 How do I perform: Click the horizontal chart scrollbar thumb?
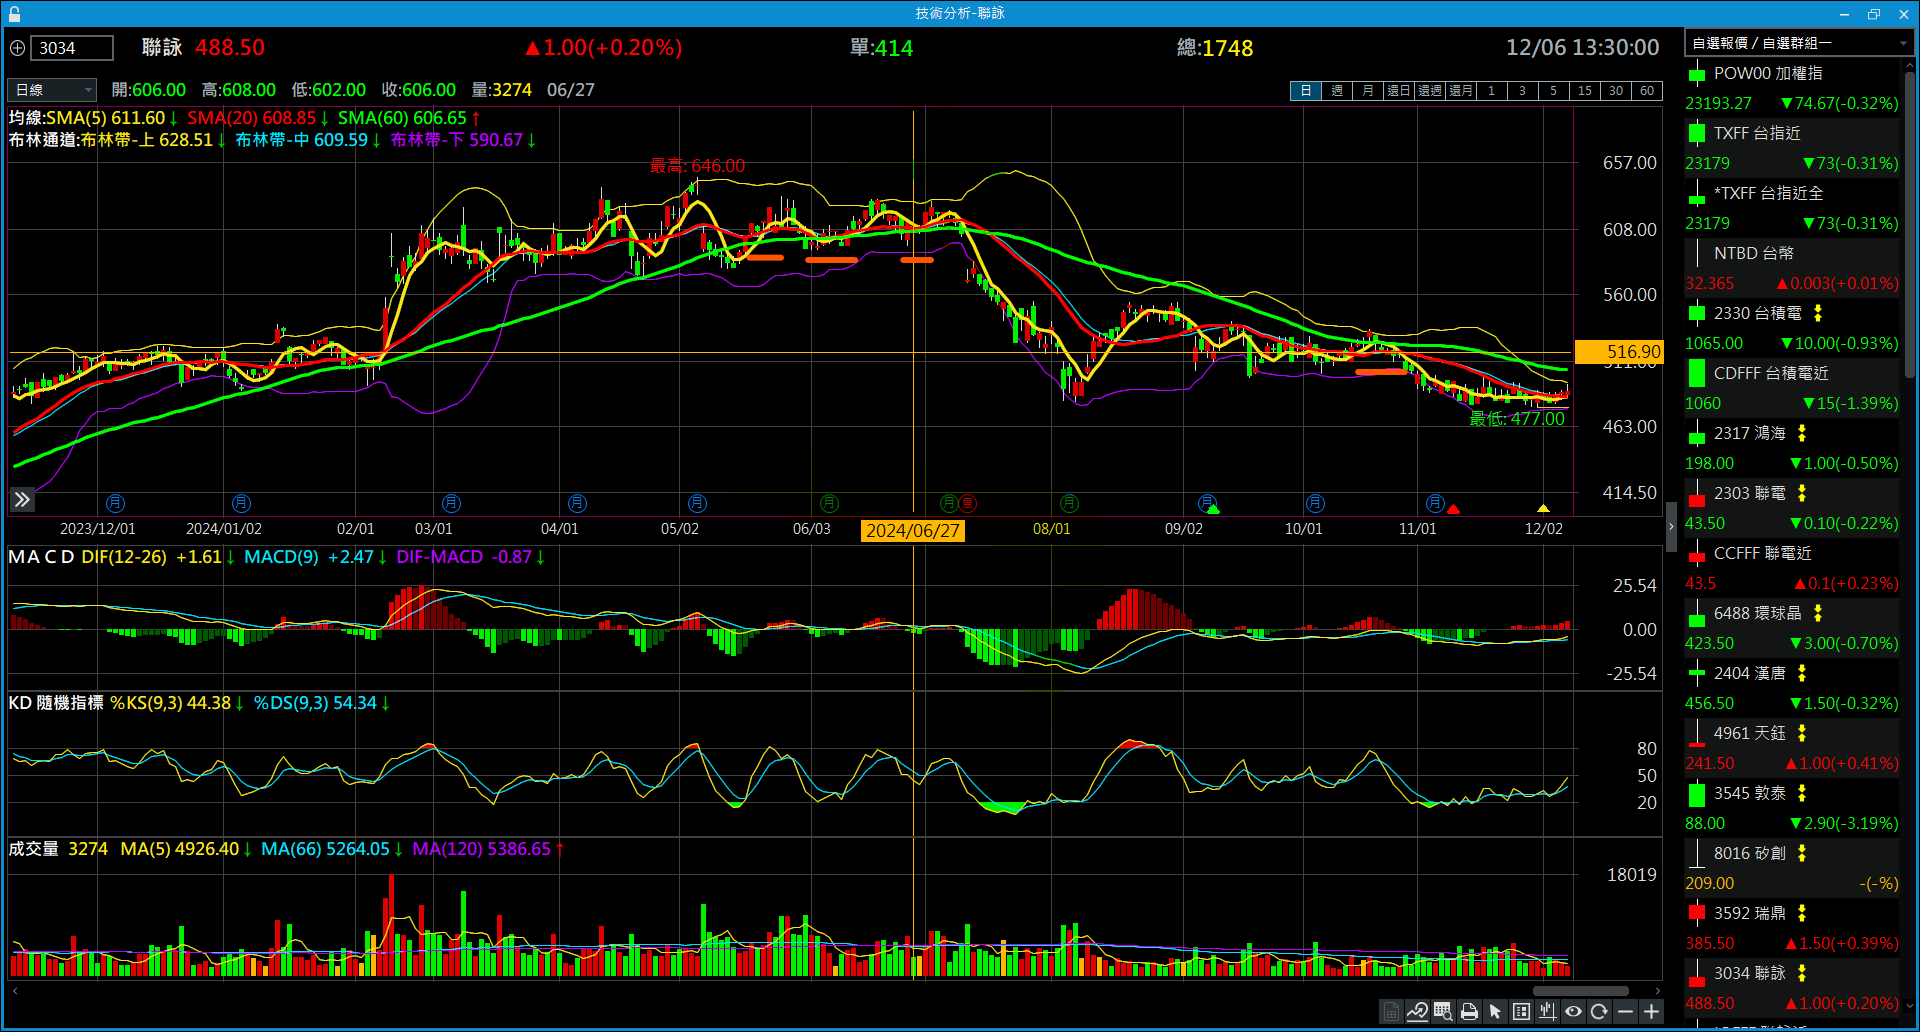1580,991
